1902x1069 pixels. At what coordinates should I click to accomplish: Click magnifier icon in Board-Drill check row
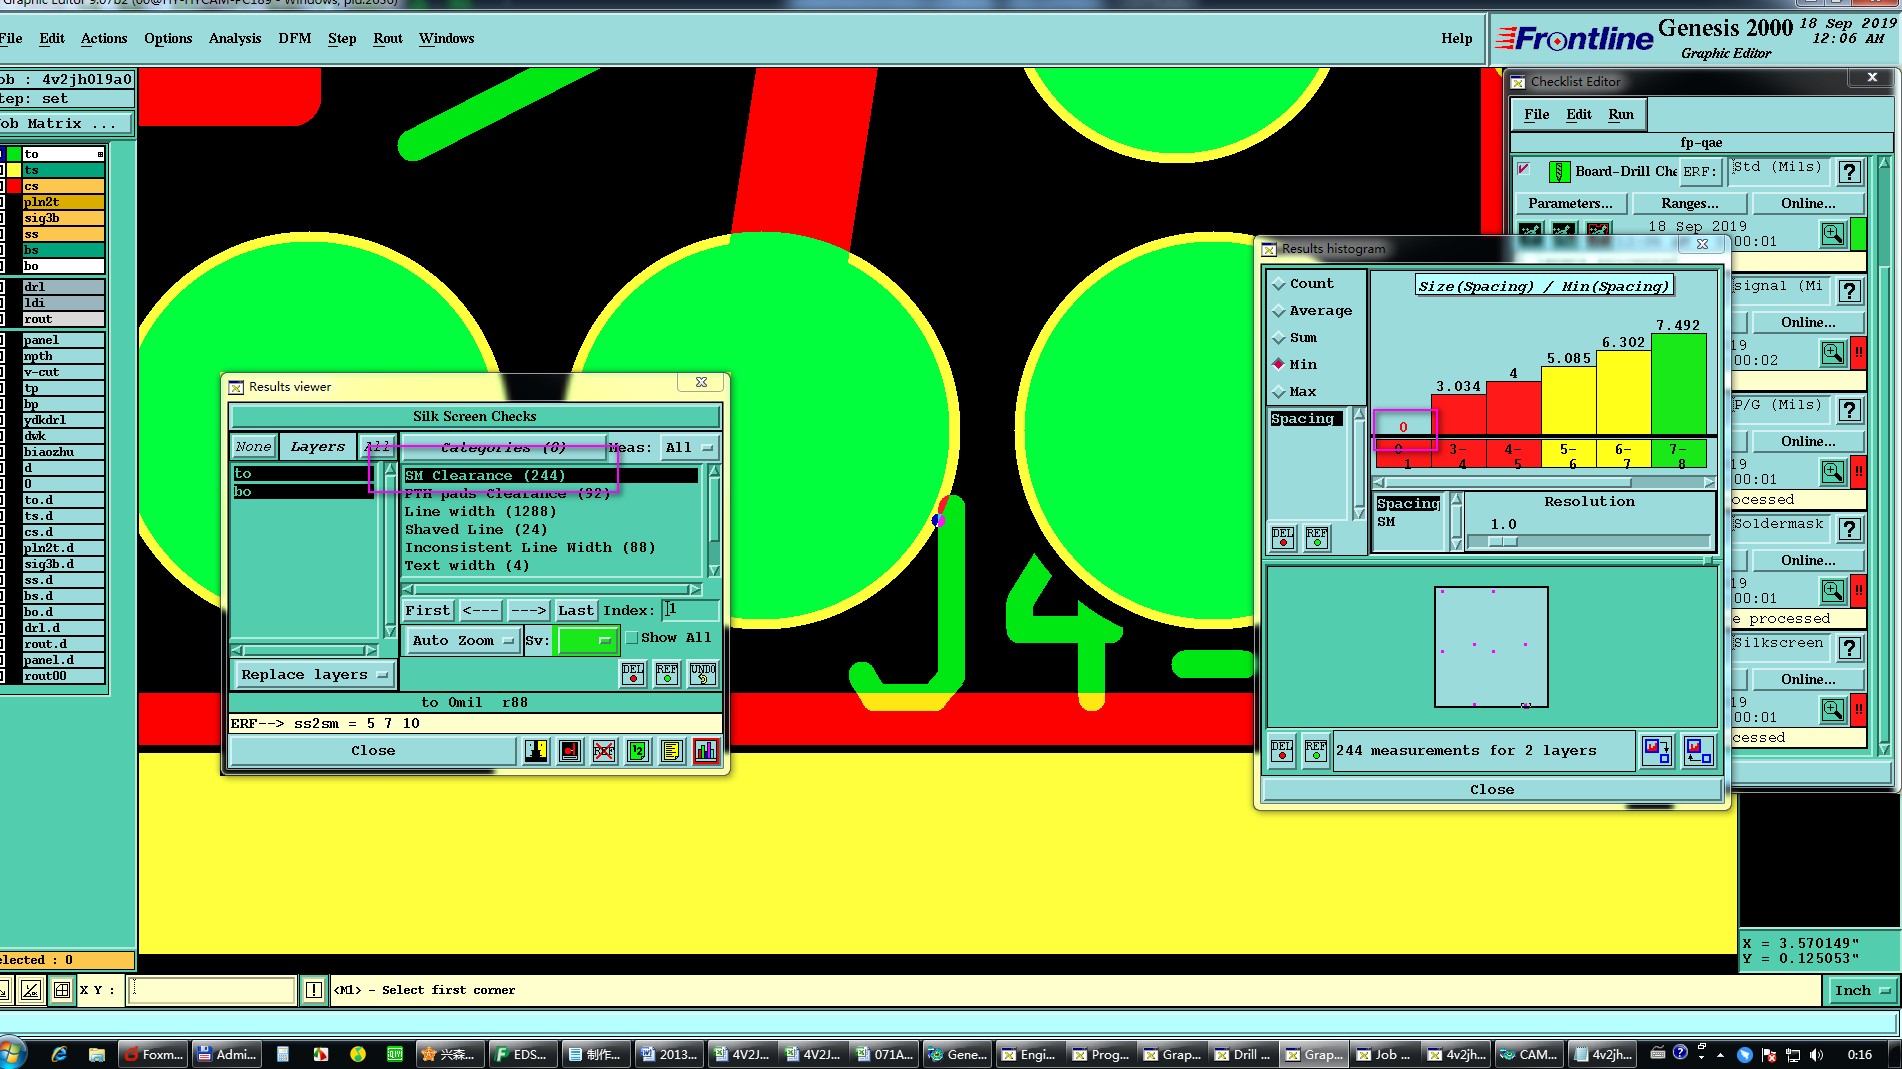pyautogui.click(x=1833, y=233)
